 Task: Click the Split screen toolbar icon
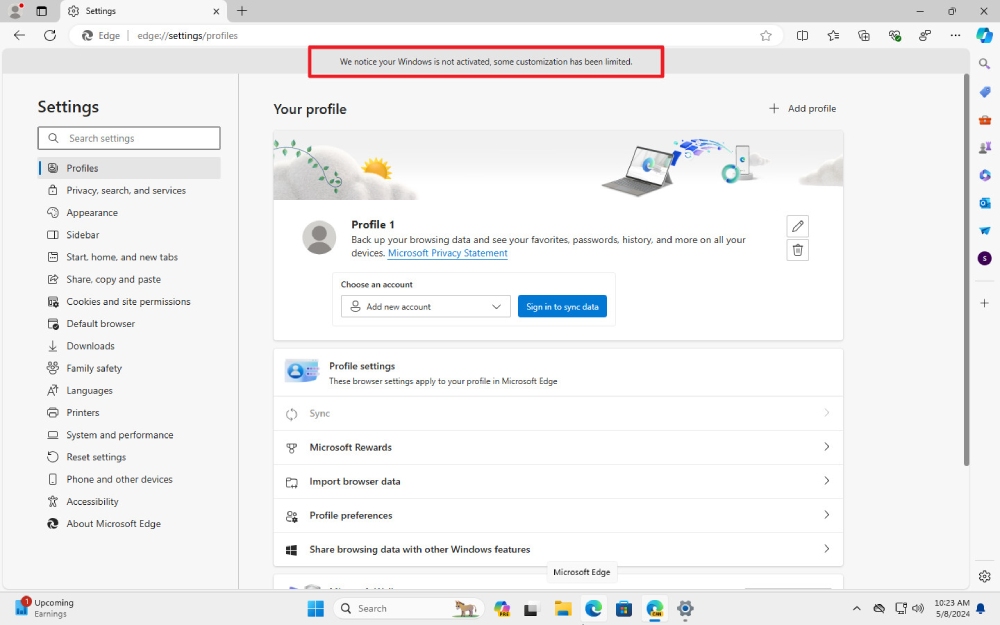pos(802,35)
